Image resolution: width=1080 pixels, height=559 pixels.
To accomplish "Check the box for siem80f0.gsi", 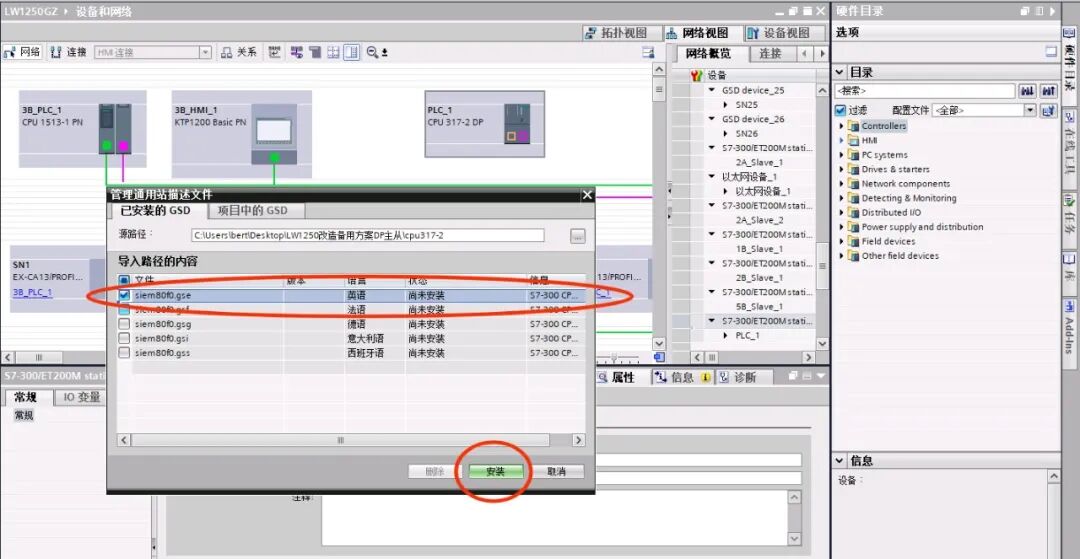I will (x=124, y=339).
